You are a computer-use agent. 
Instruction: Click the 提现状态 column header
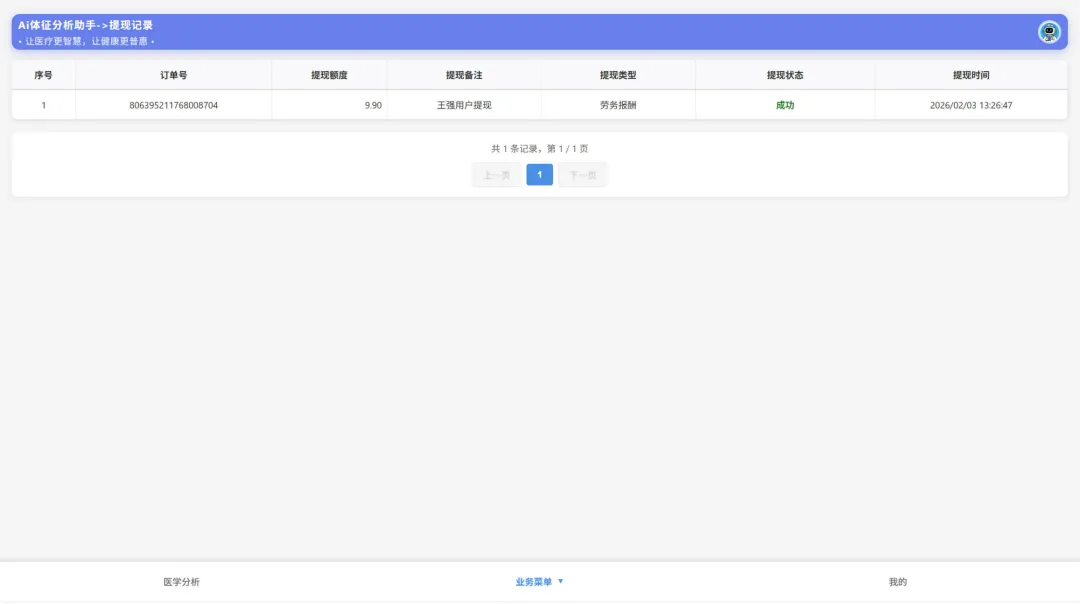tap(785, 75)
